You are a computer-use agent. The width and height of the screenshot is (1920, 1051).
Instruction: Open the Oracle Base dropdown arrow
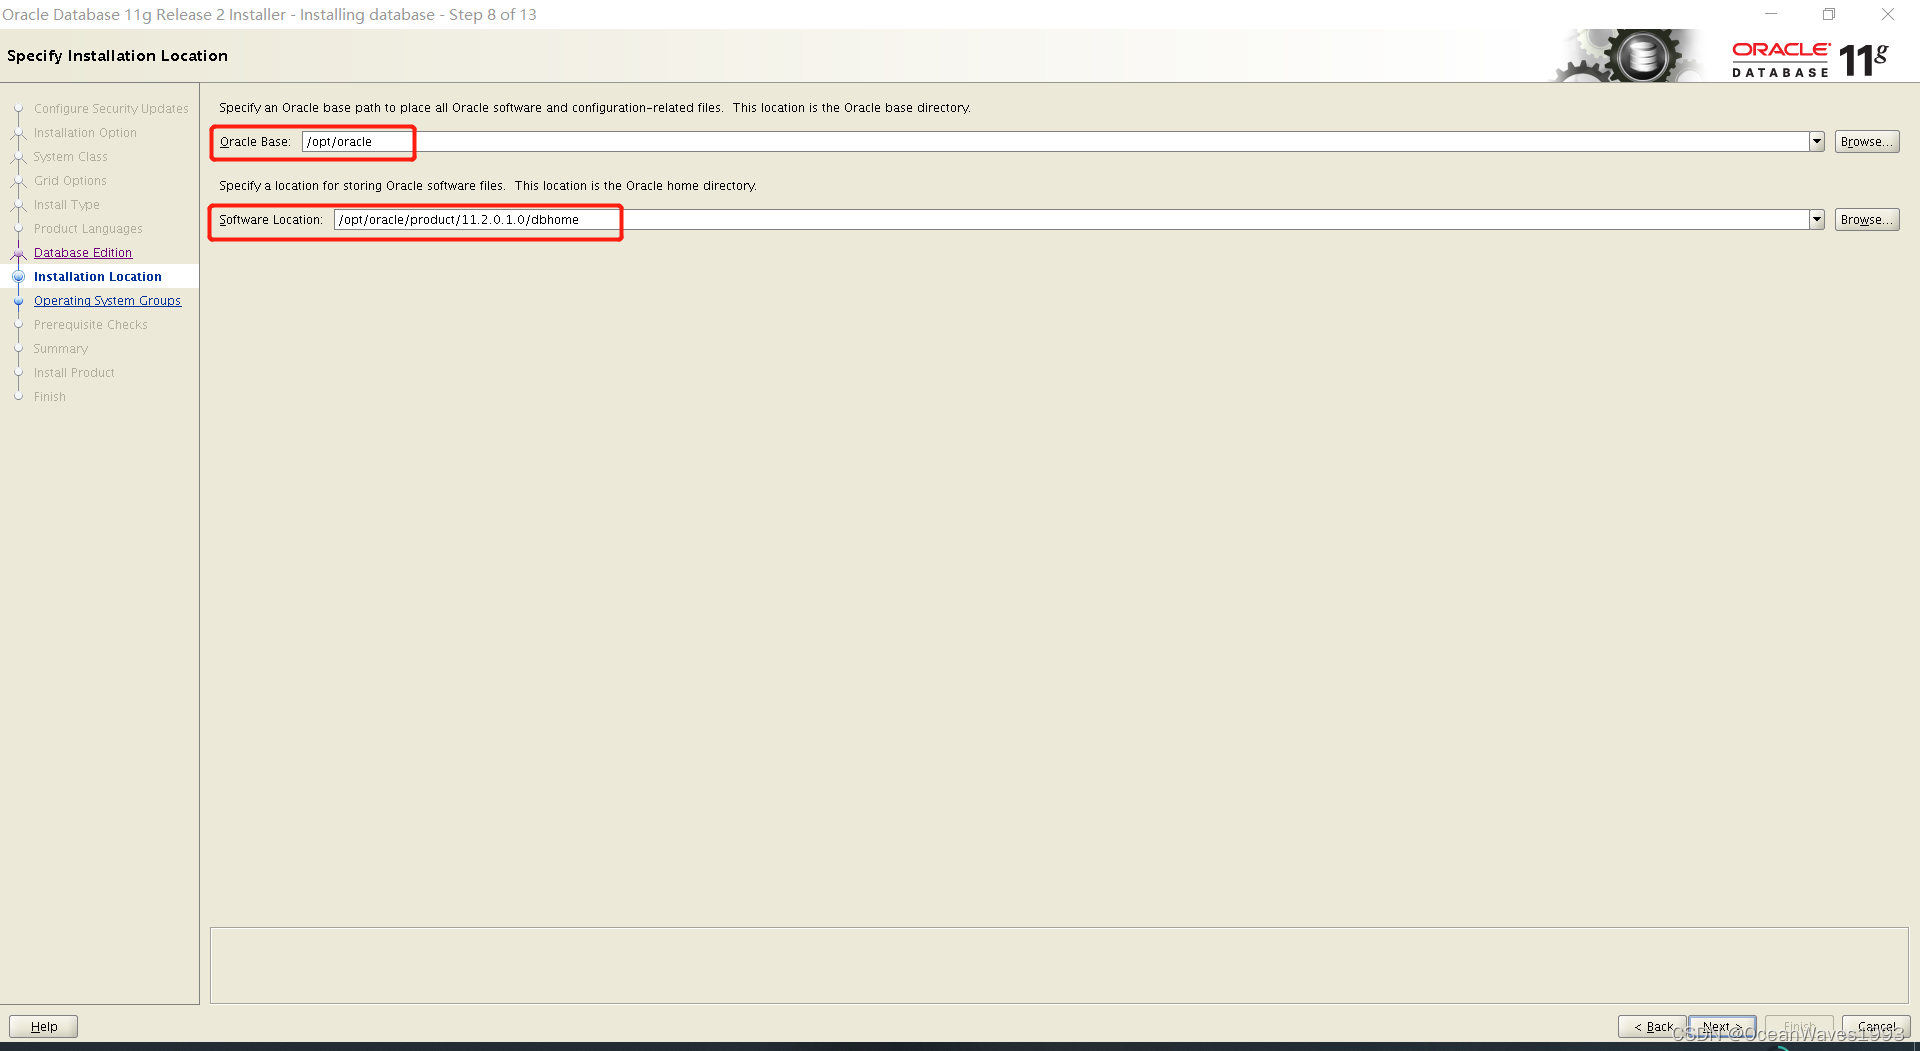pyautogui.click(x=1817, y=142)
